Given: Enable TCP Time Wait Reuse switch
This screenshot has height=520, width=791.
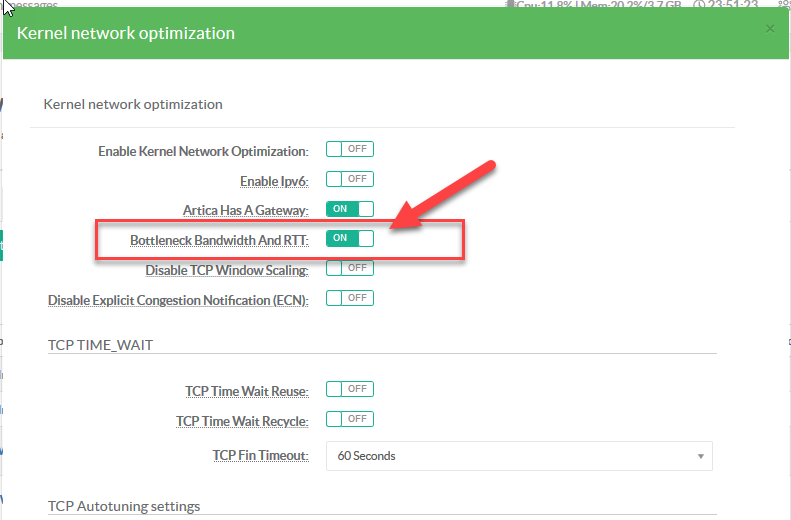Looking at the screenshot, I should [349, 389].
